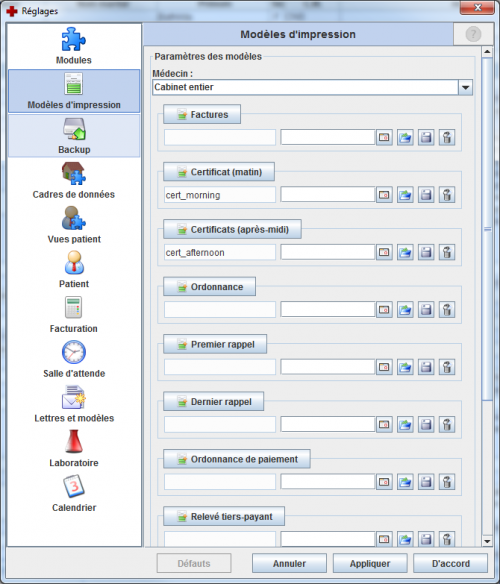Screen dimensions: 500x584
Task: Click the scrollbar down arrow
Action: click(487, 541)
